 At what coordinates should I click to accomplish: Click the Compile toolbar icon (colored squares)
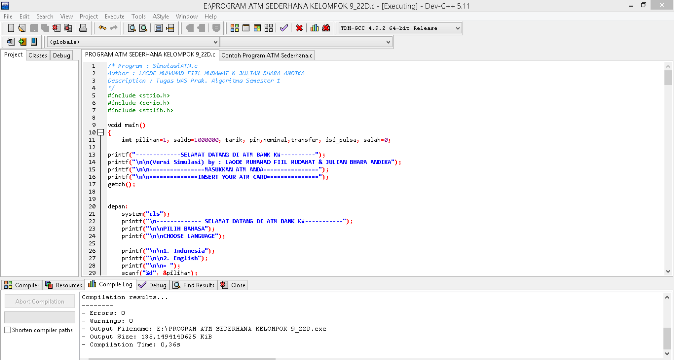(x=235, y=28)
